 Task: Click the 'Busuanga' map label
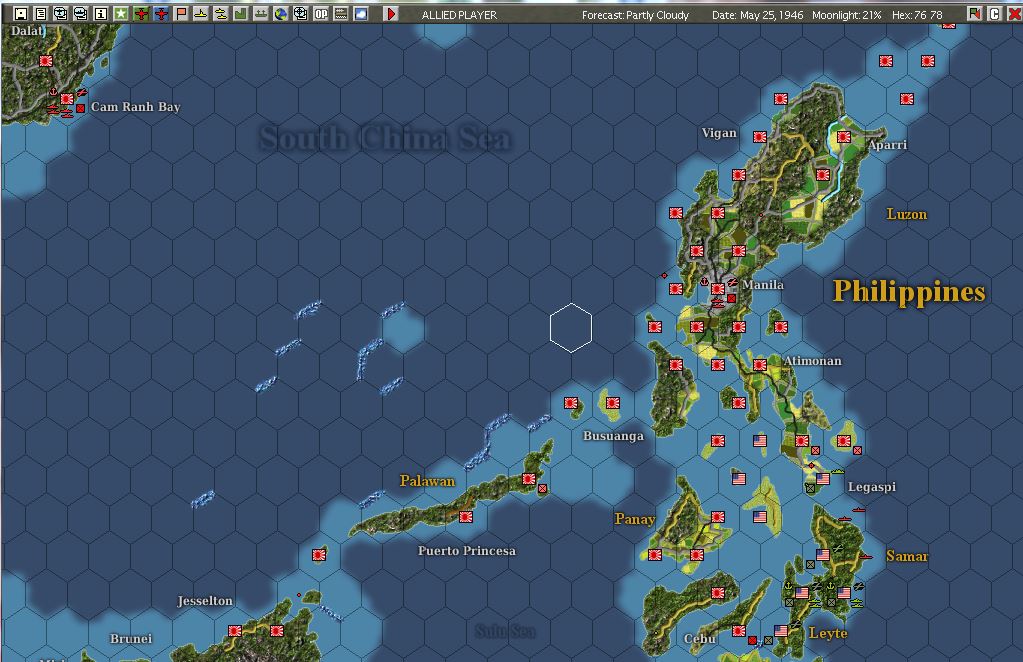point(613,436)
